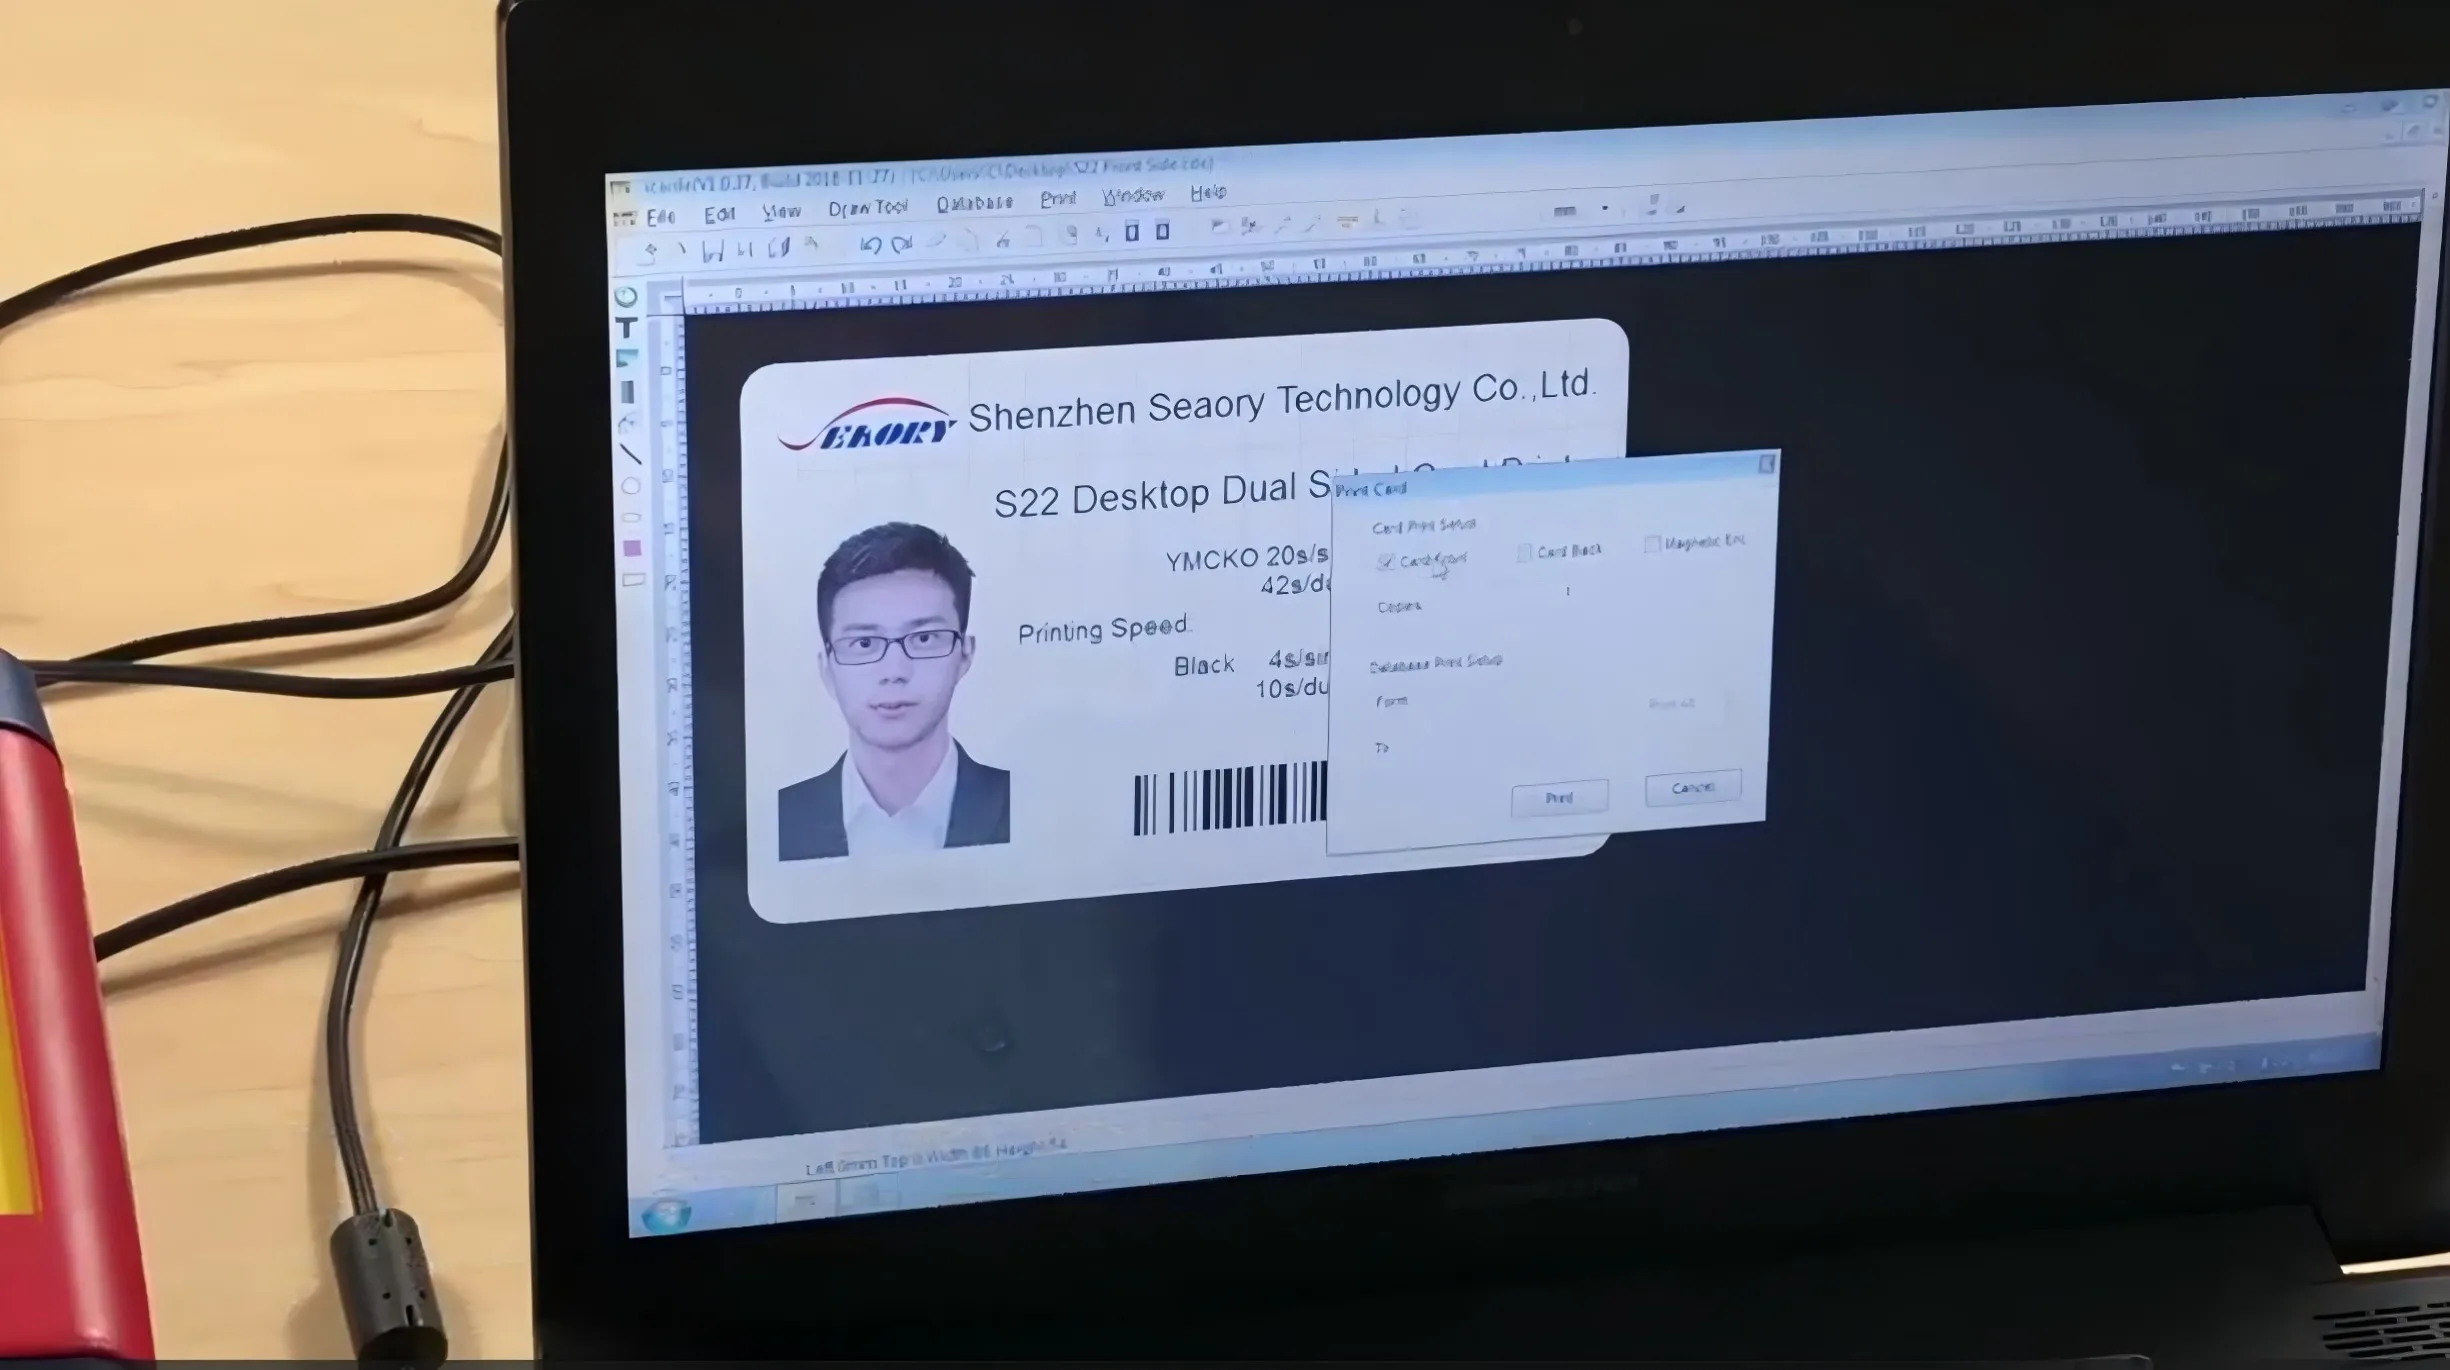
Task: Click the Cancel button in dialog
Action: (x=1692, y=788)
